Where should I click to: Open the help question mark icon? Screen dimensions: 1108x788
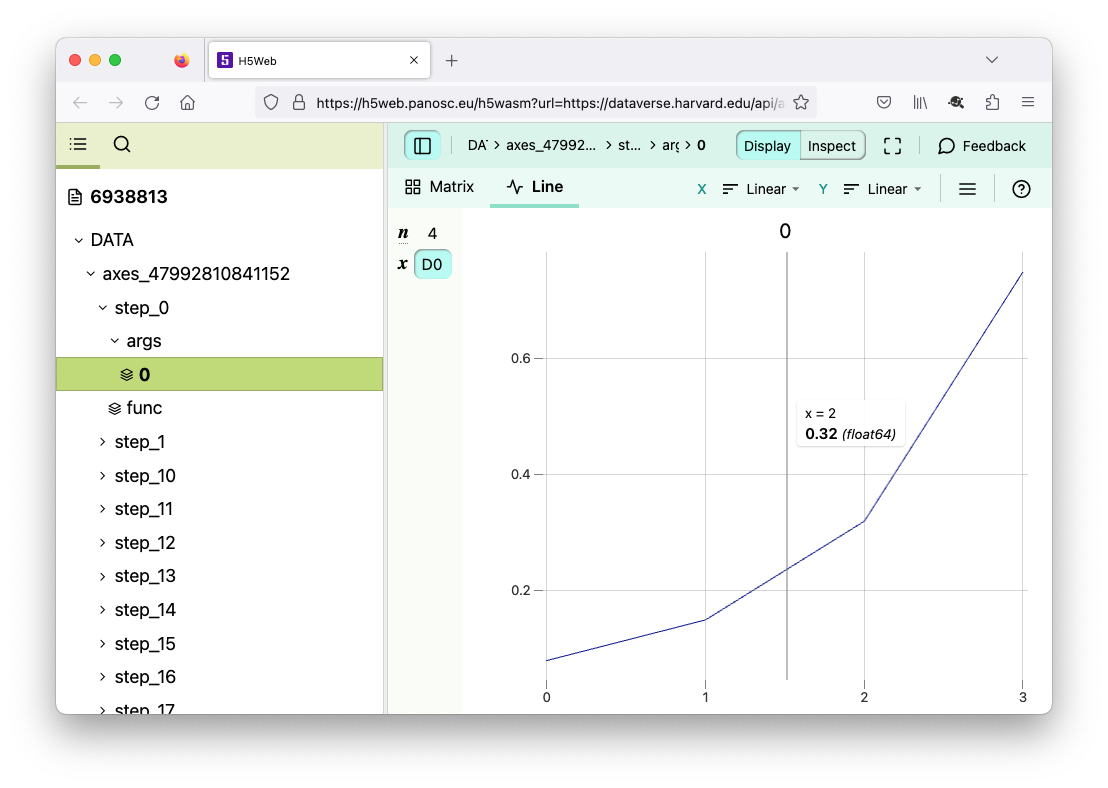coord(1021,189)
